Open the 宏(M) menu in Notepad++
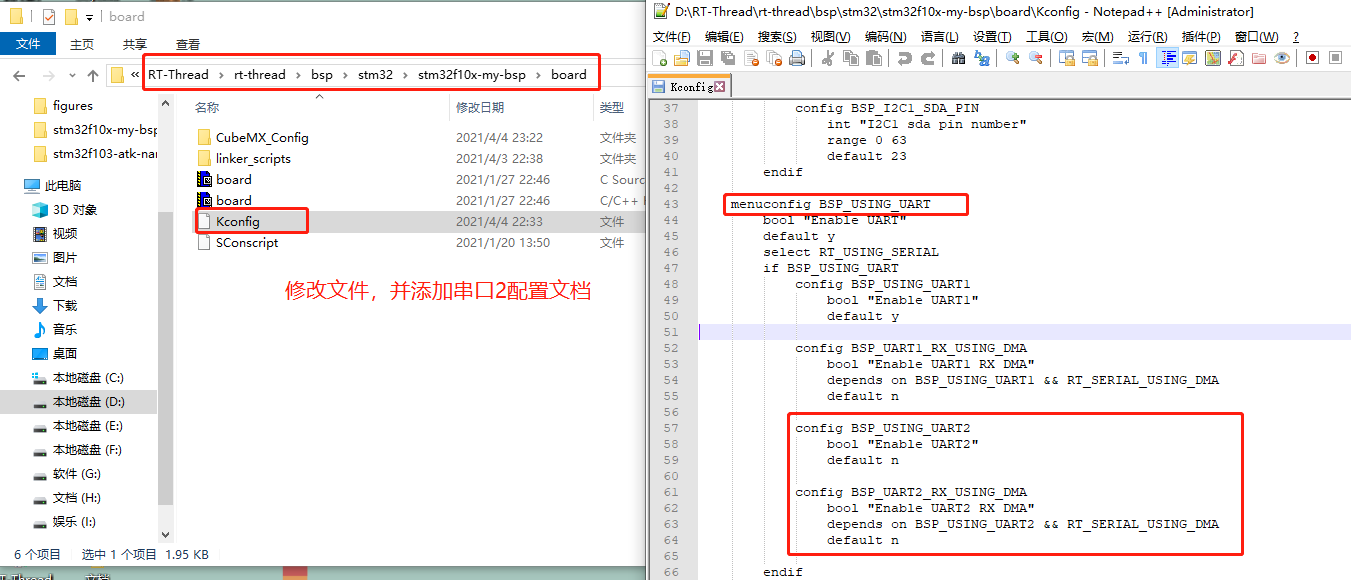Screen dimensions: 1351x580 (x=1098, y=37)
